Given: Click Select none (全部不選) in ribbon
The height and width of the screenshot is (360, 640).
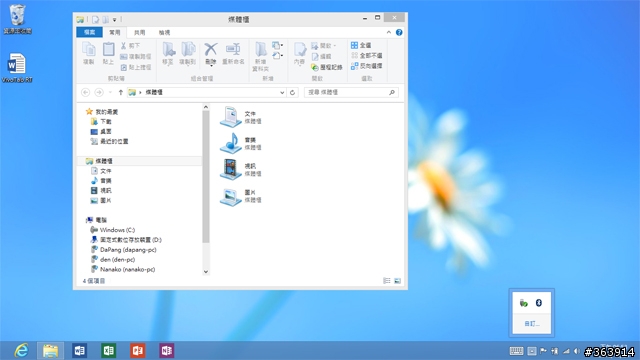Looking at the screenshot, I should pos(367,56).
